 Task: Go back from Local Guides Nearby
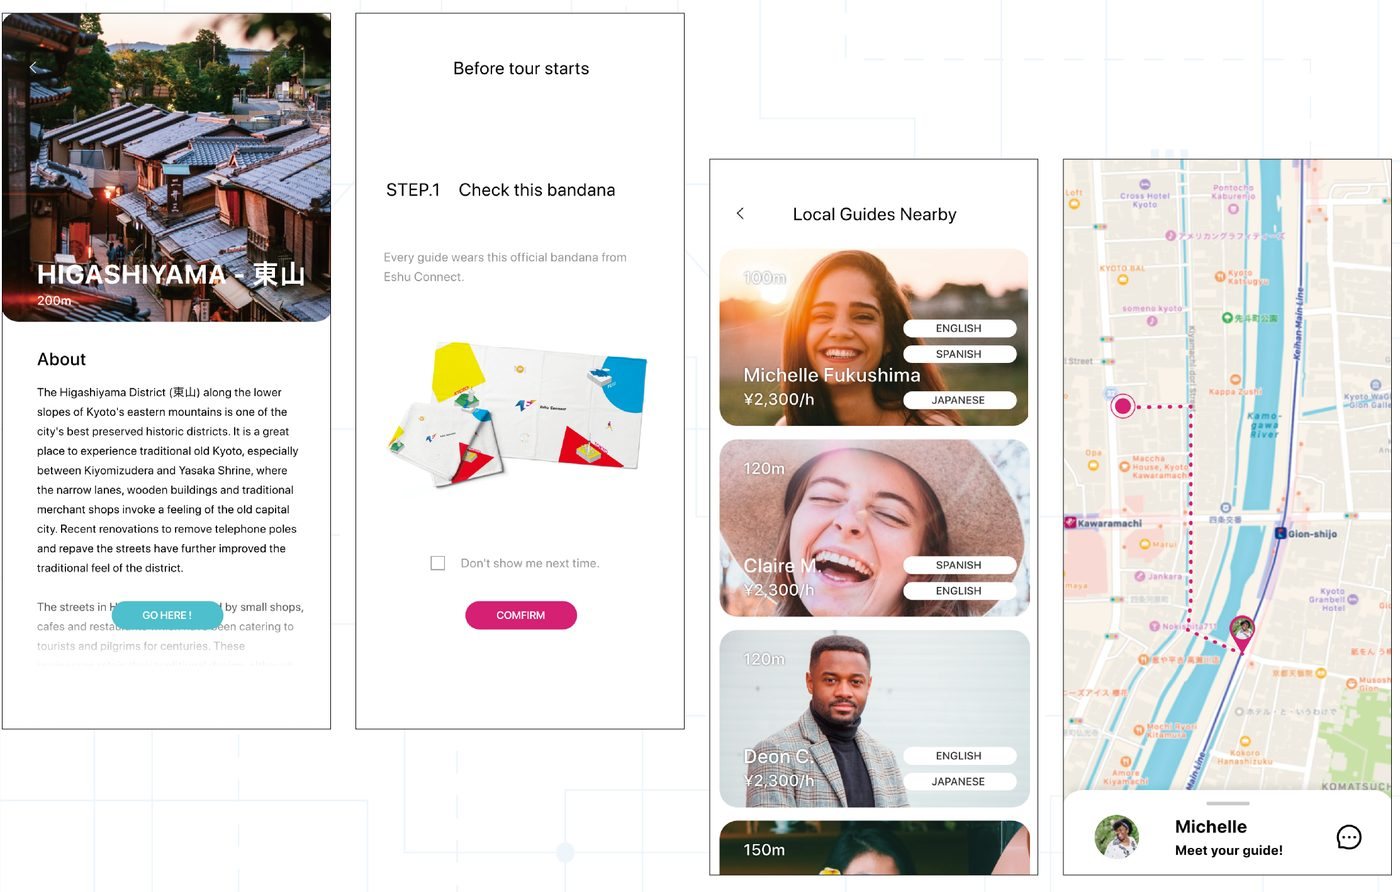[x=740, y=213]
